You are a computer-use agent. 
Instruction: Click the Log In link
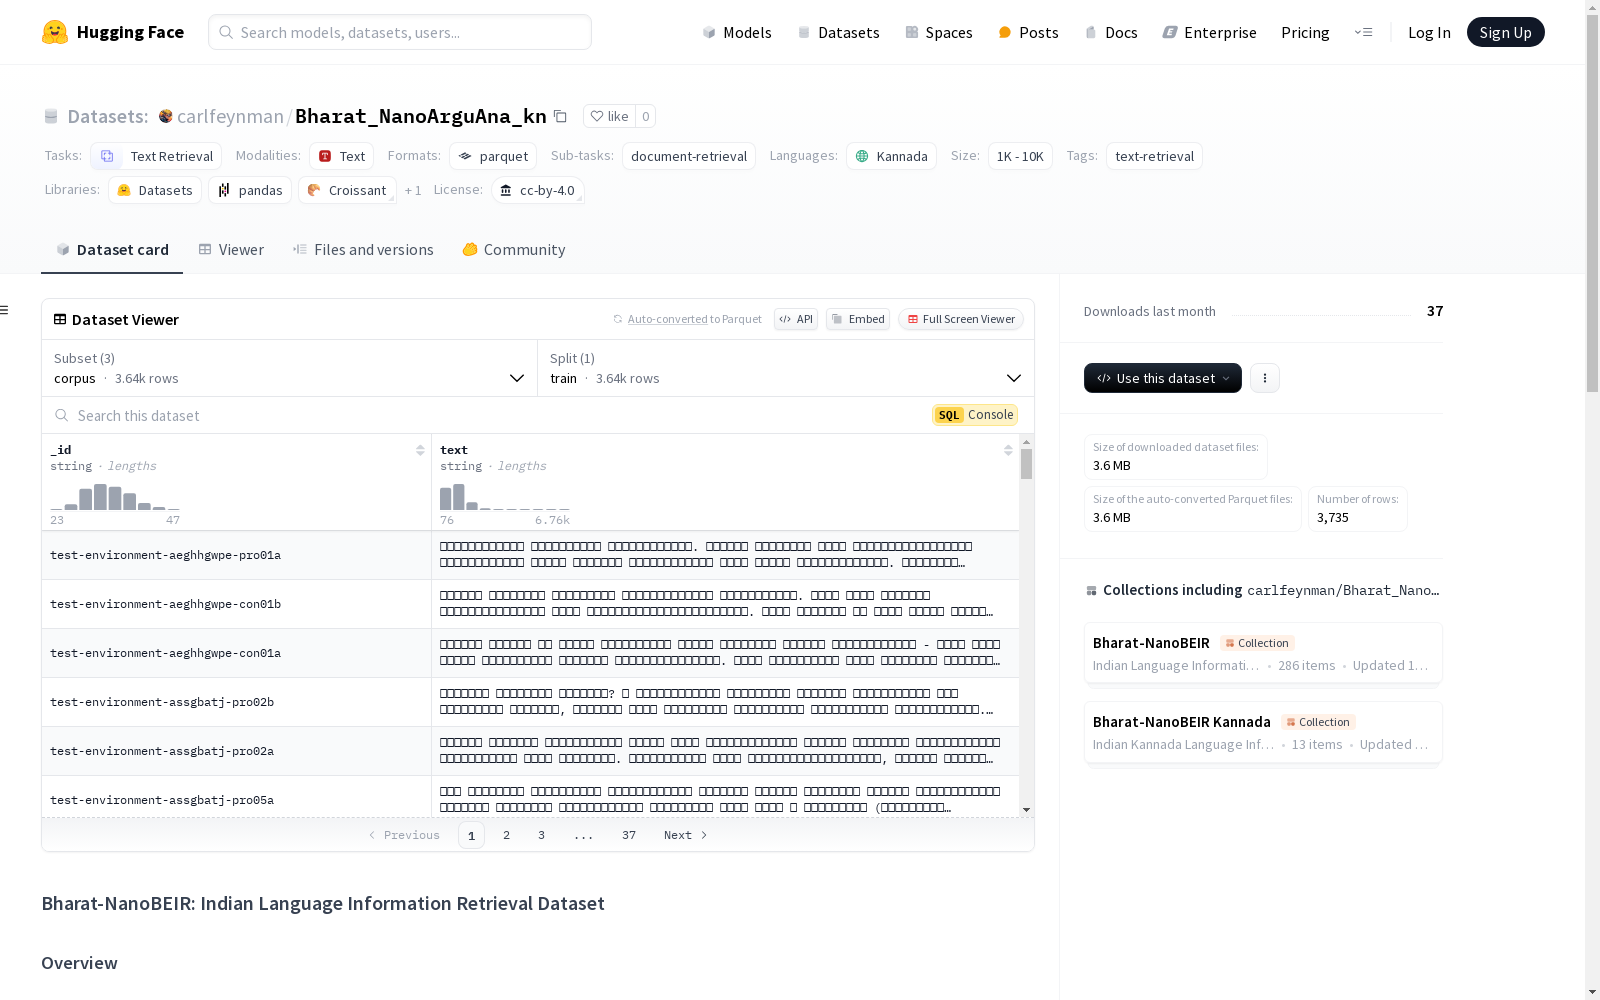coord(1429,32)
